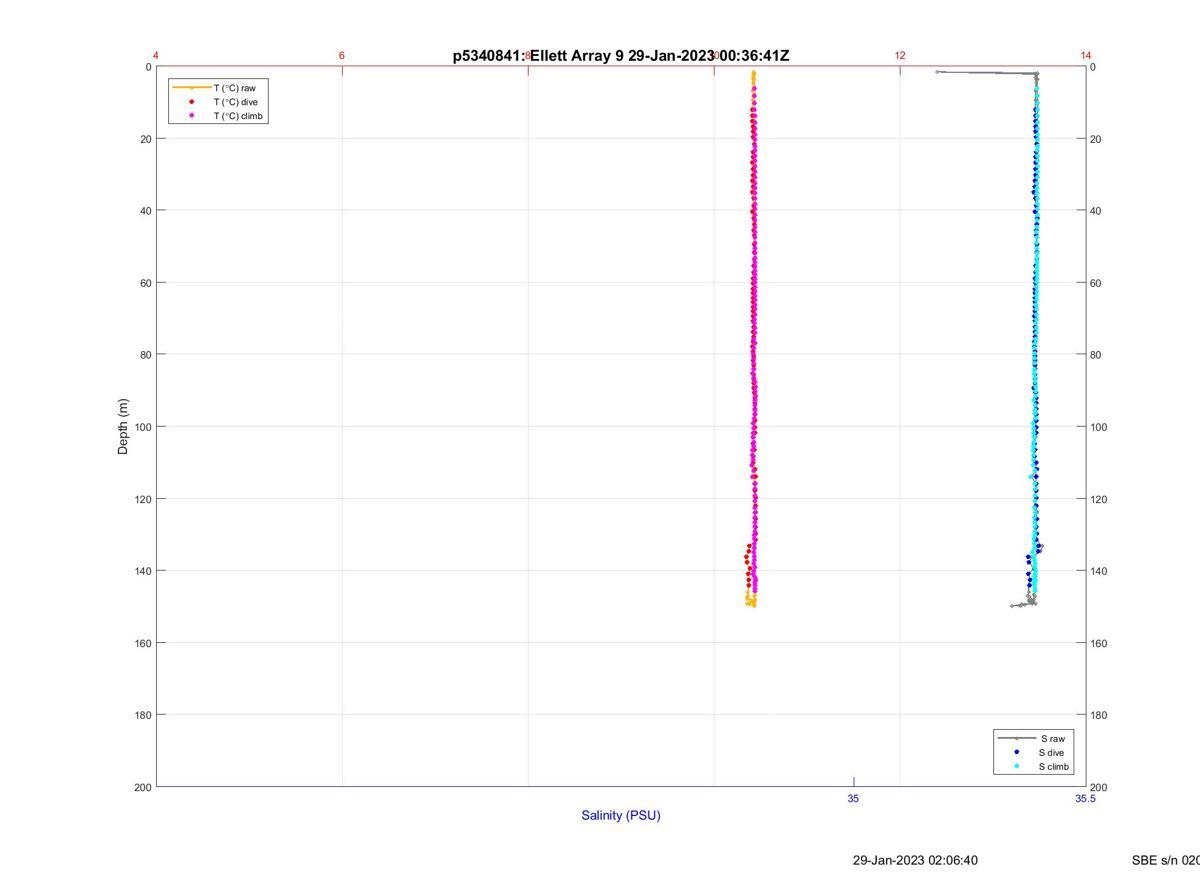The width and height of the screenshot is (1200, 885).
Task: Click the left depth tick label '60'
Action: 146,283
